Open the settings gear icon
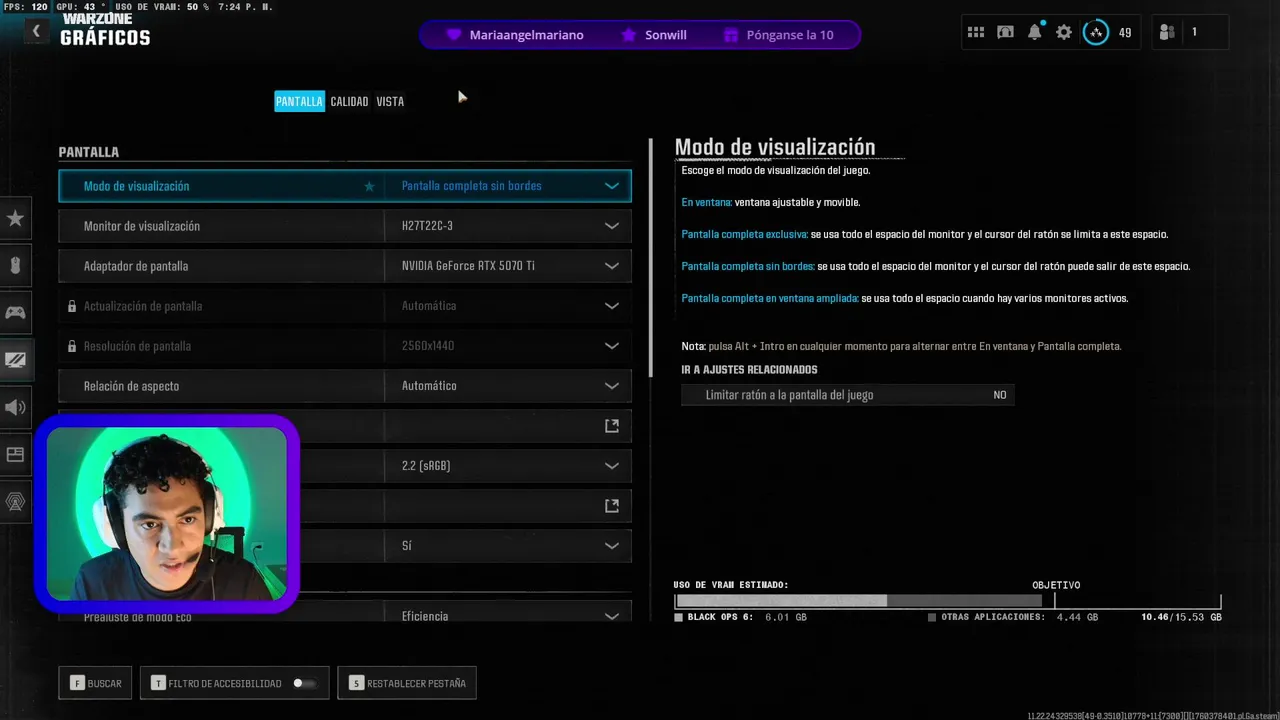Viewport: 1280px width, 720px height. click(x=1064, y=32)
